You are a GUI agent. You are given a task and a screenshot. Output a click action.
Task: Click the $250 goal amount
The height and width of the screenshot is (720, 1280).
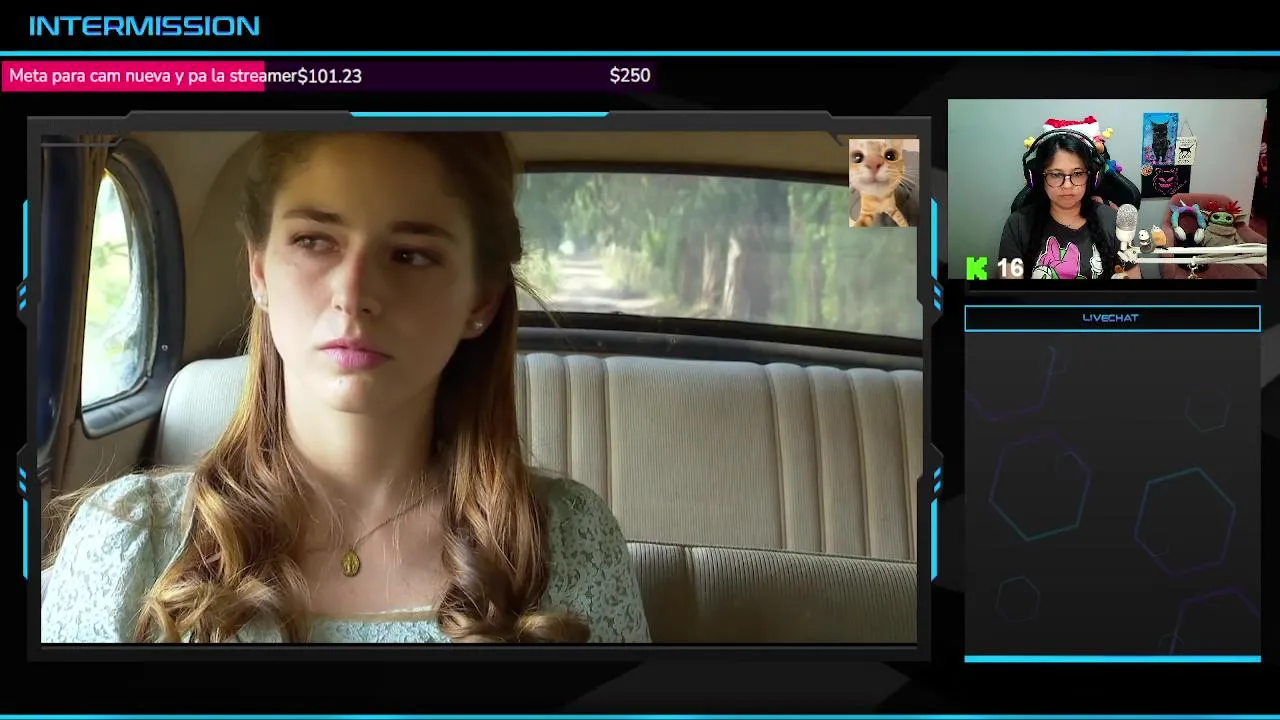(x=630, y=76)
